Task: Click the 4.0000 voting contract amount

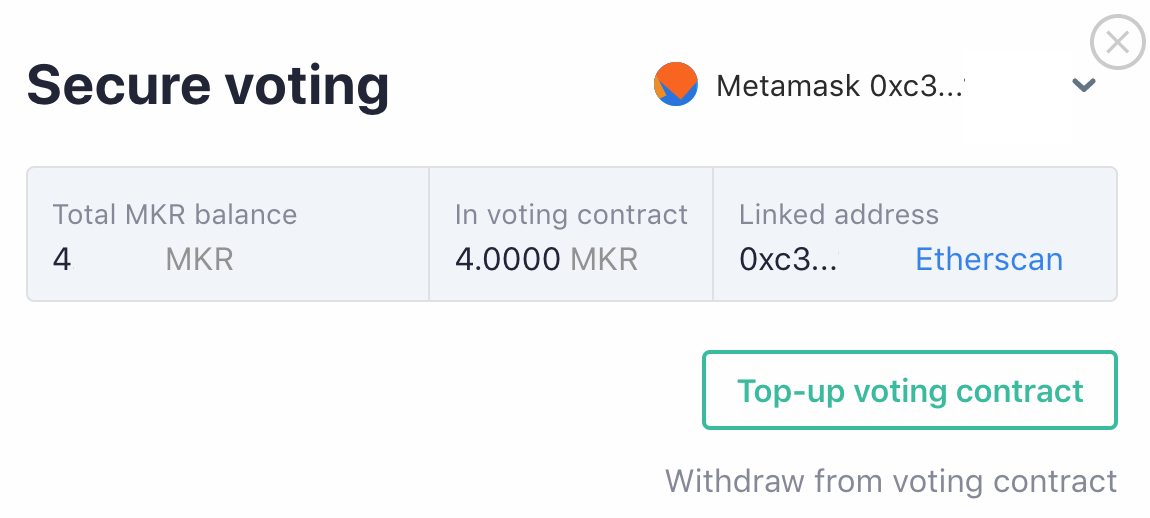Action: pos(507,260)
